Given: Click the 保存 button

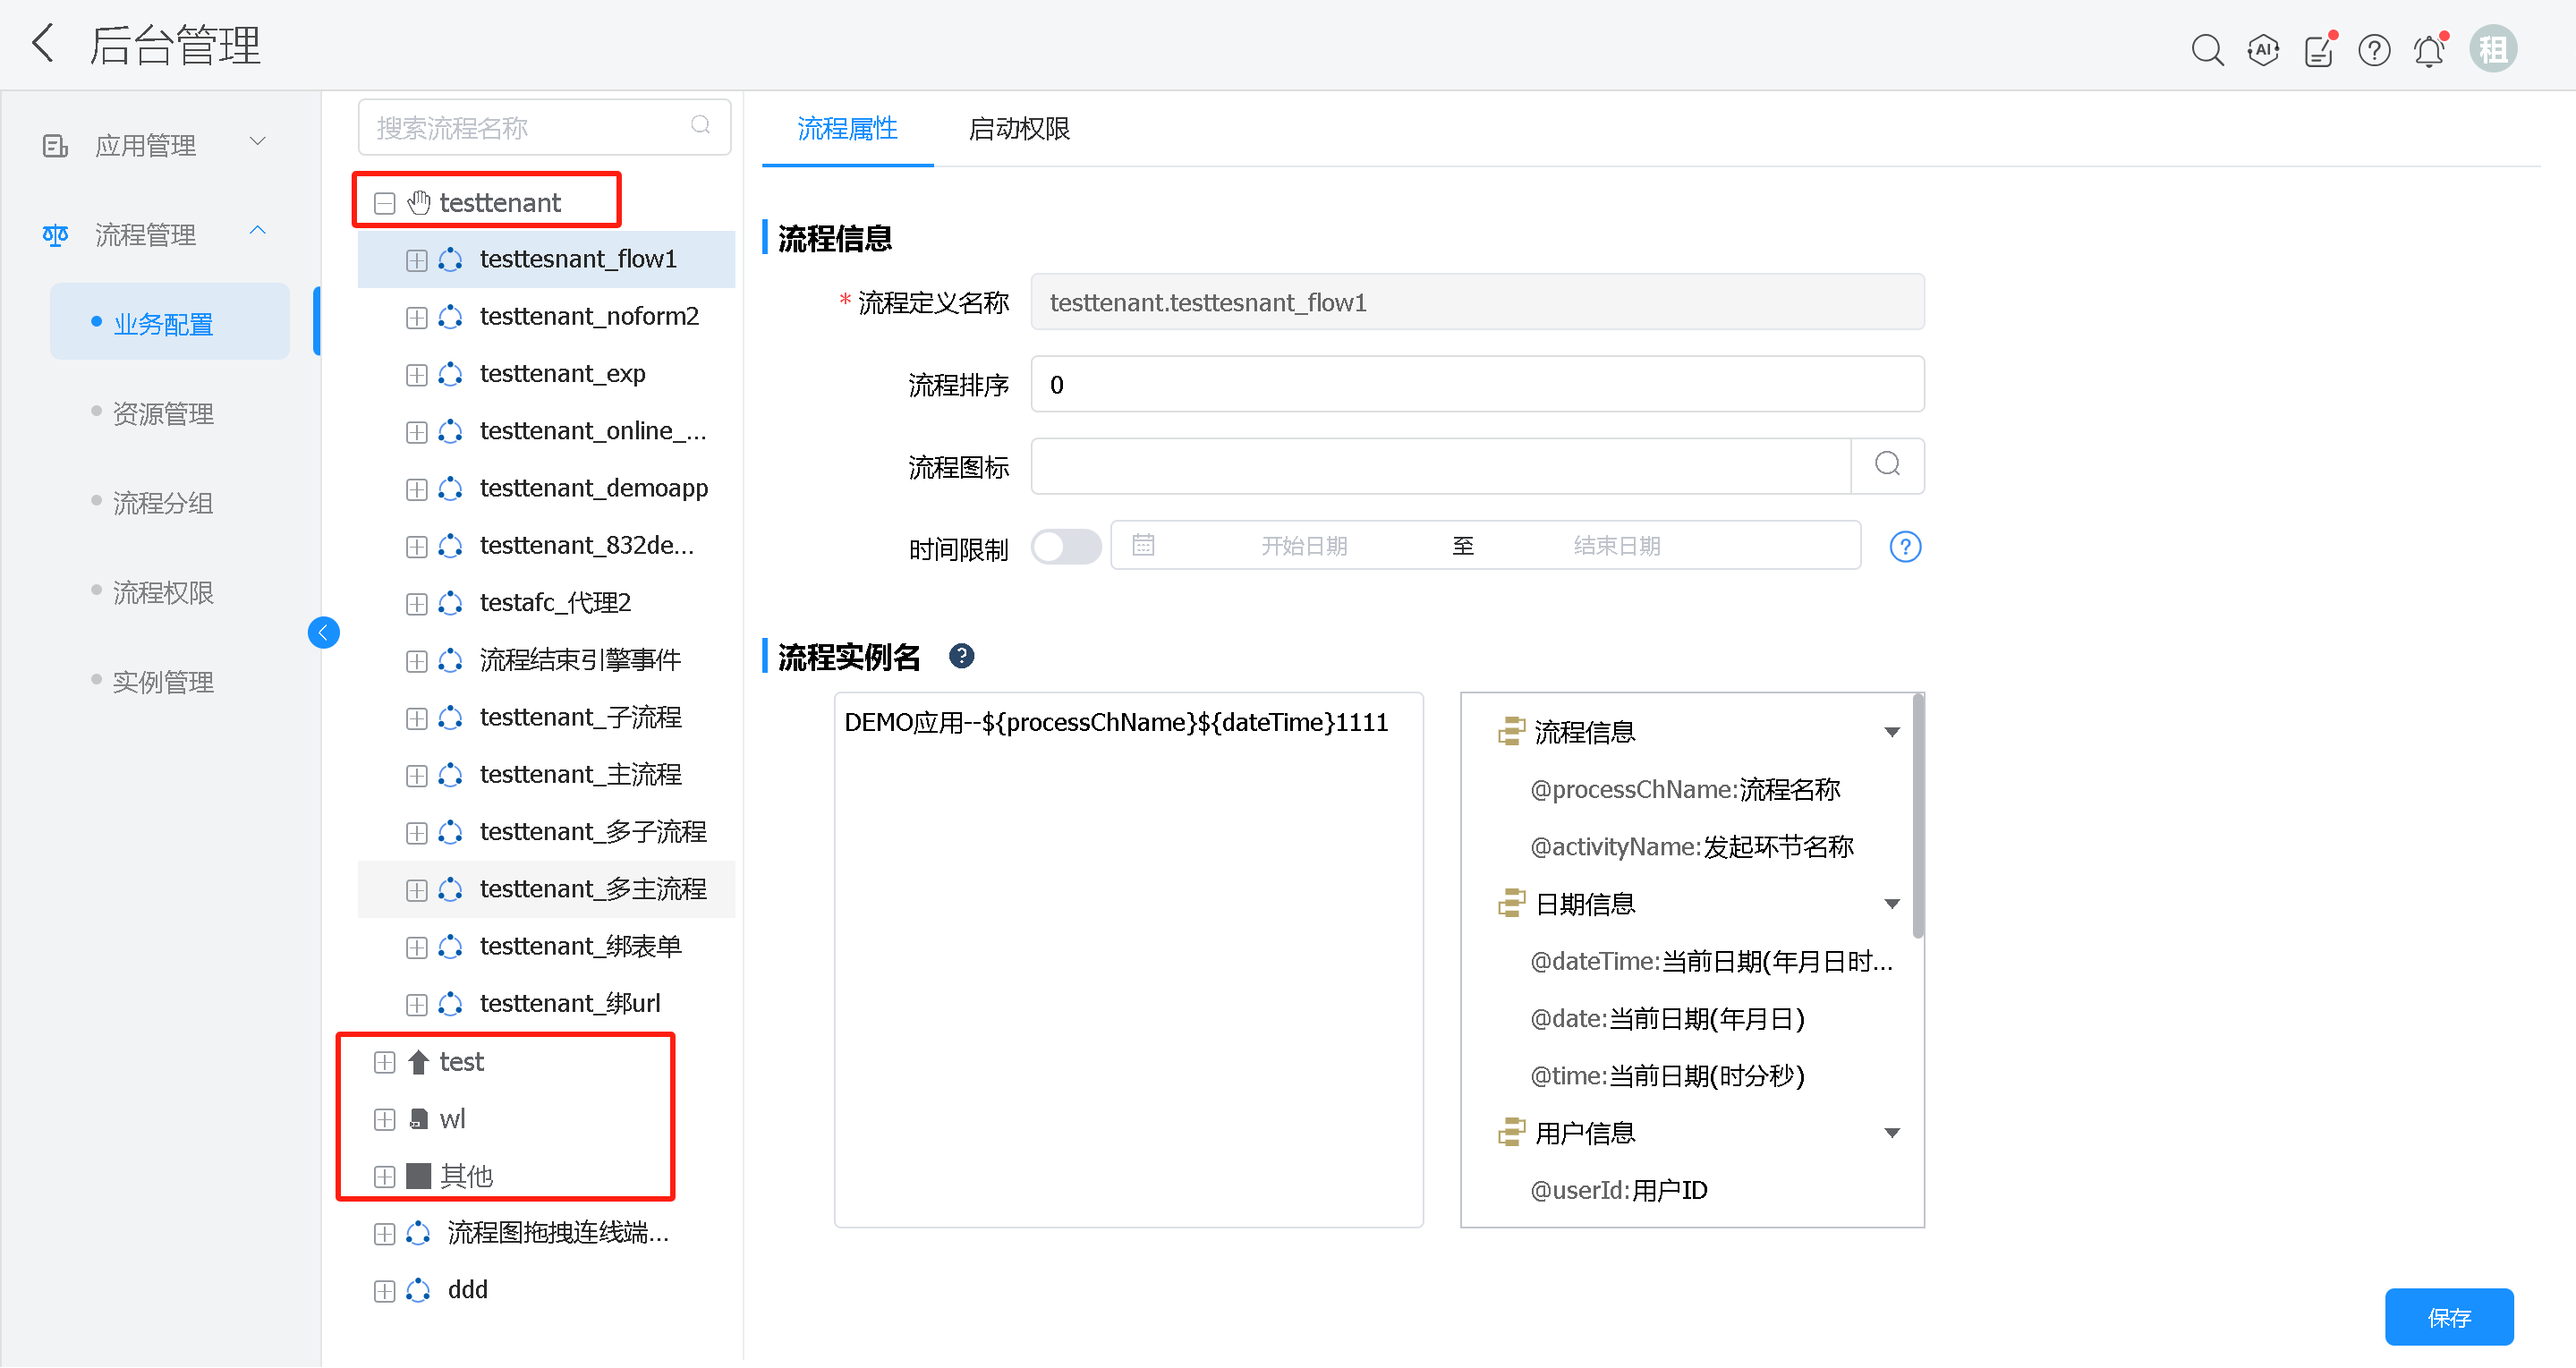Looking at the screenshot, I should (2448, 1317).
